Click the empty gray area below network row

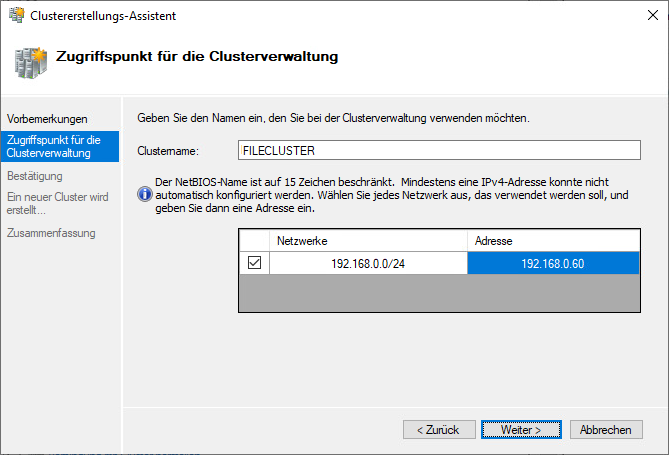[439, 294]
